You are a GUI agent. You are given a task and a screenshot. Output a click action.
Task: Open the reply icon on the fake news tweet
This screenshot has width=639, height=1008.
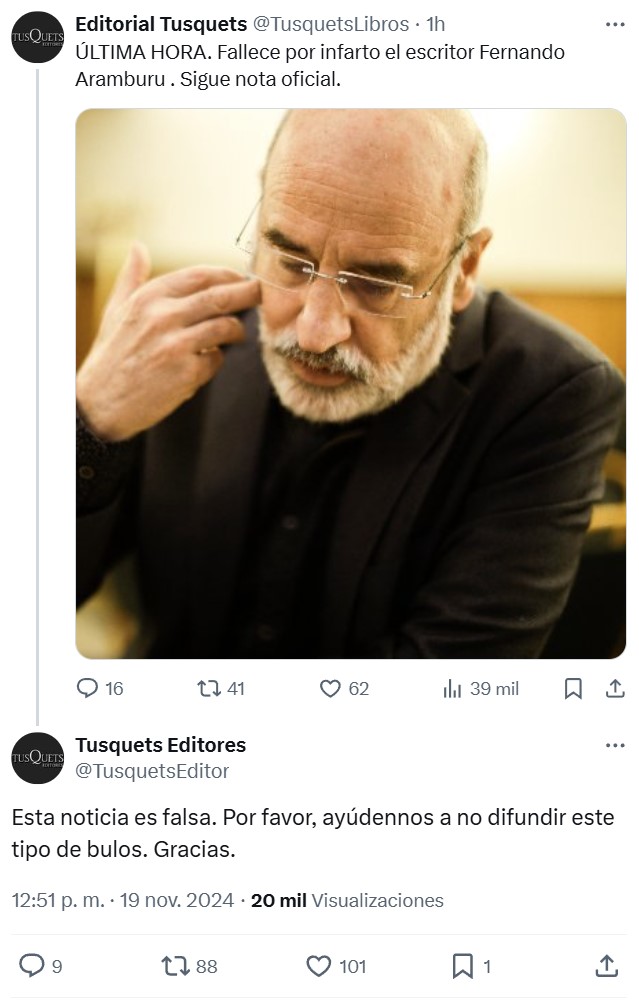click(88, 688)
